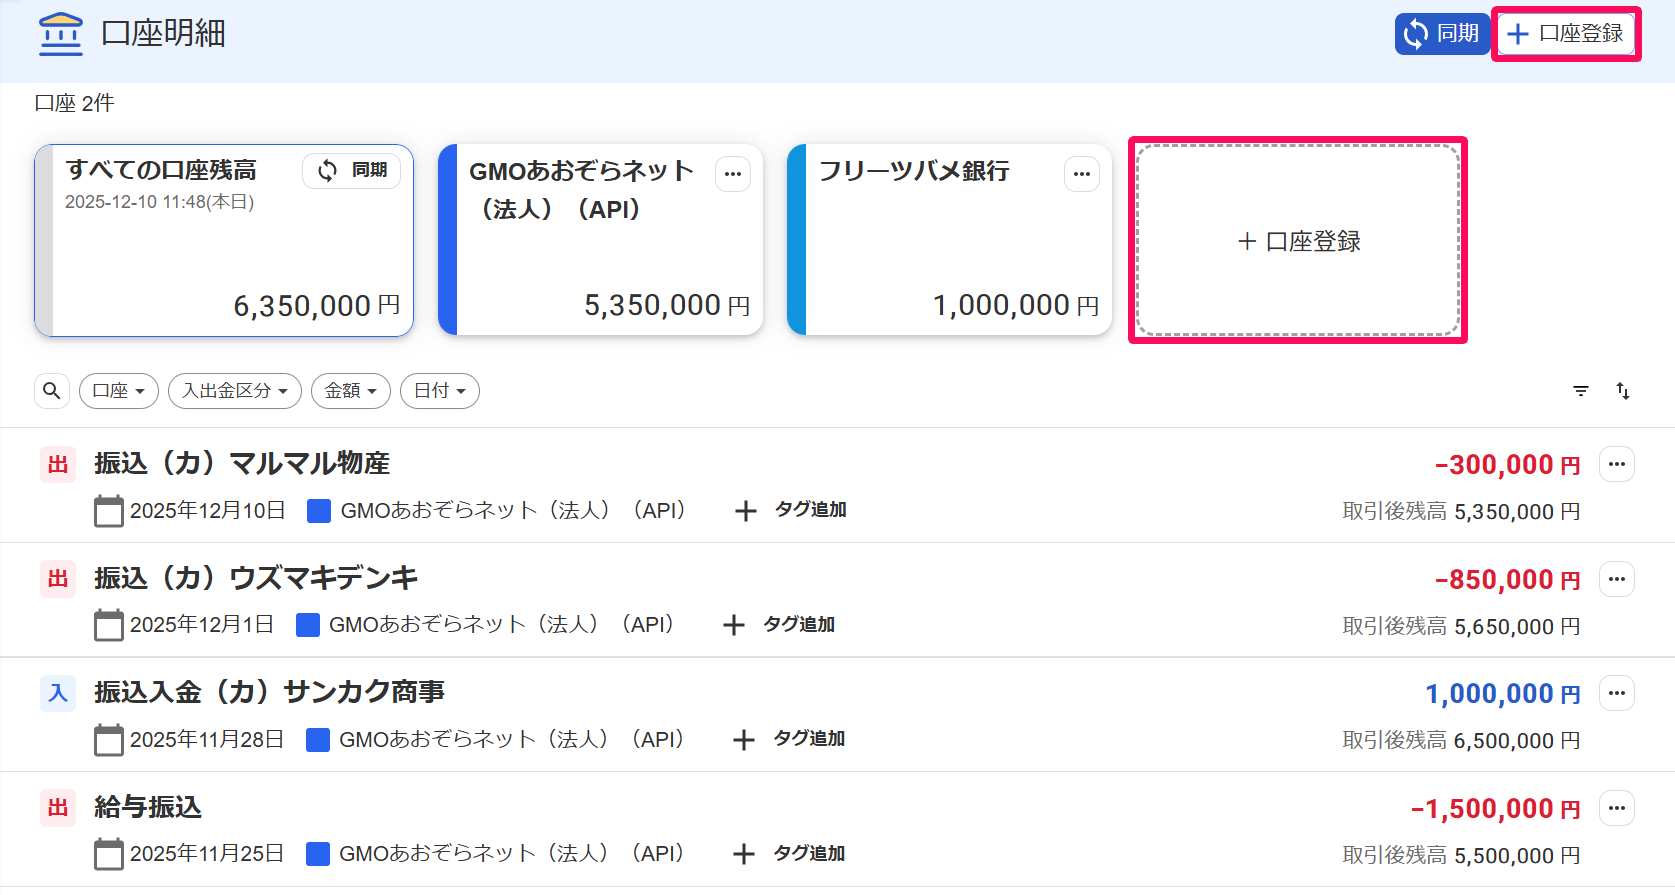Click the 出 badge on ウズマキデンキ row
The height and width of the screenshot is (895, 1675).
point(58,579)
